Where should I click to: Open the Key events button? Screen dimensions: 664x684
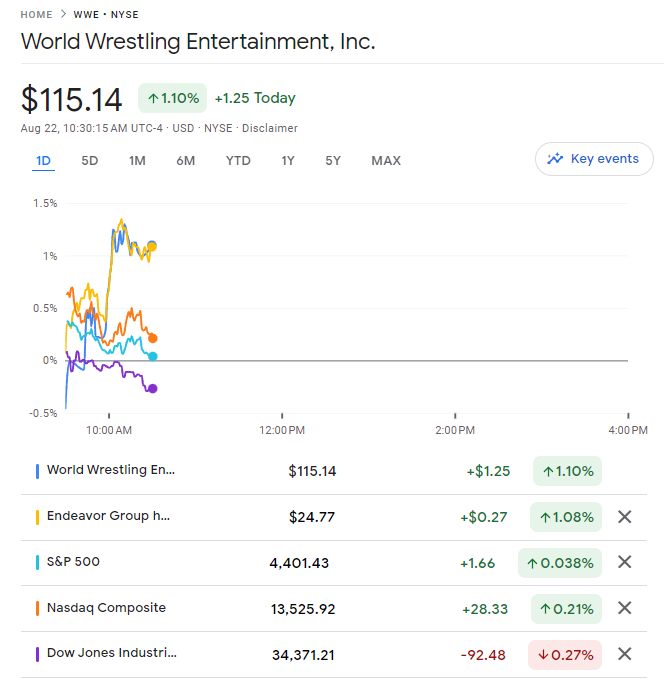pos(594,159)
